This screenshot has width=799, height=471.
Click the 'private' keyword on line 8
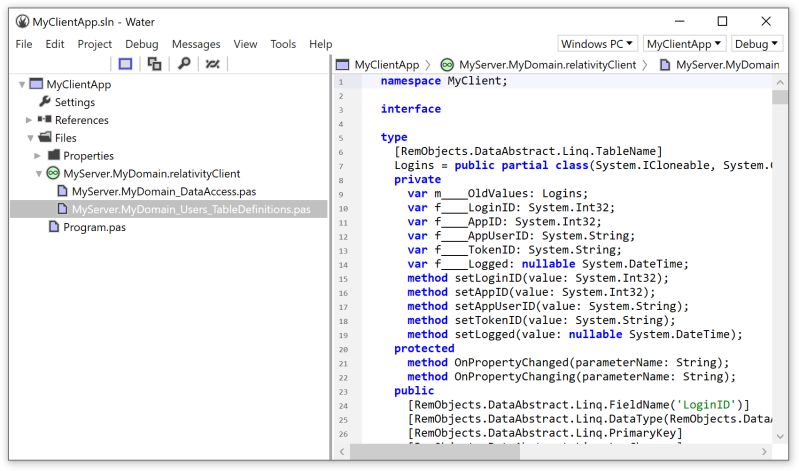coord(417,179)
